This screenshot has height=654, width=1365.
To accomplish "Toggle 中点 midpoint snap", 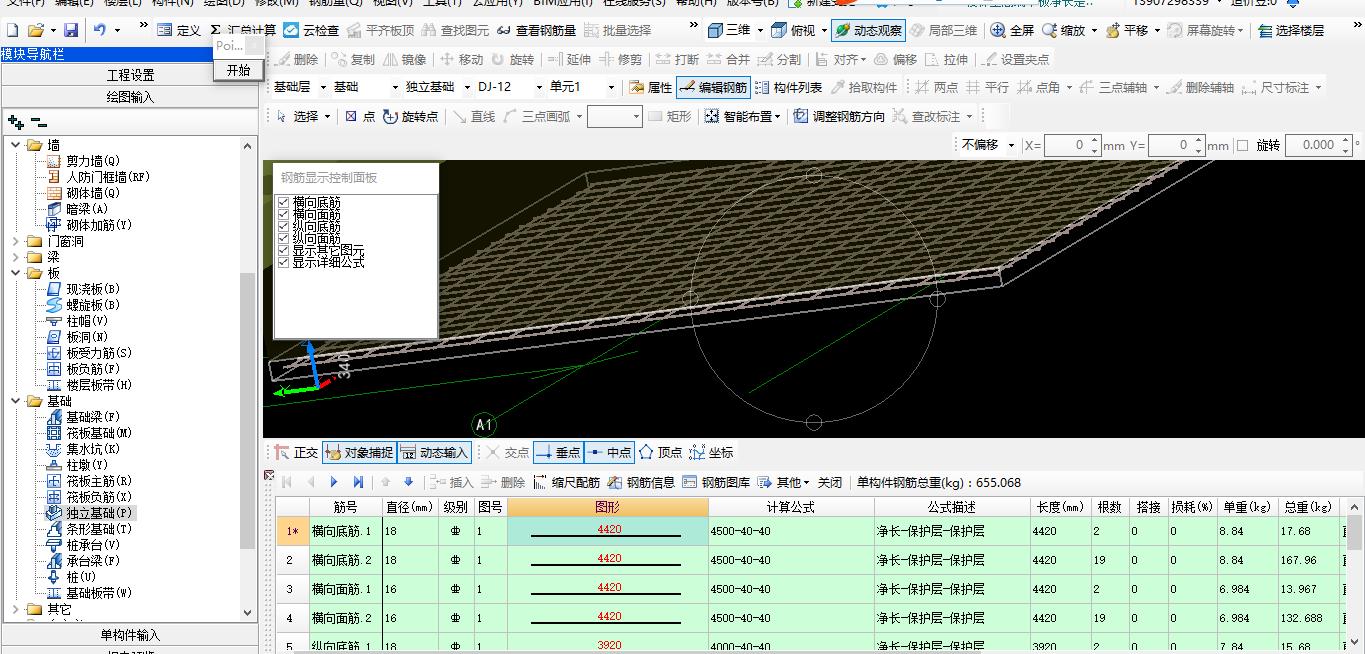I will [609, 453].
